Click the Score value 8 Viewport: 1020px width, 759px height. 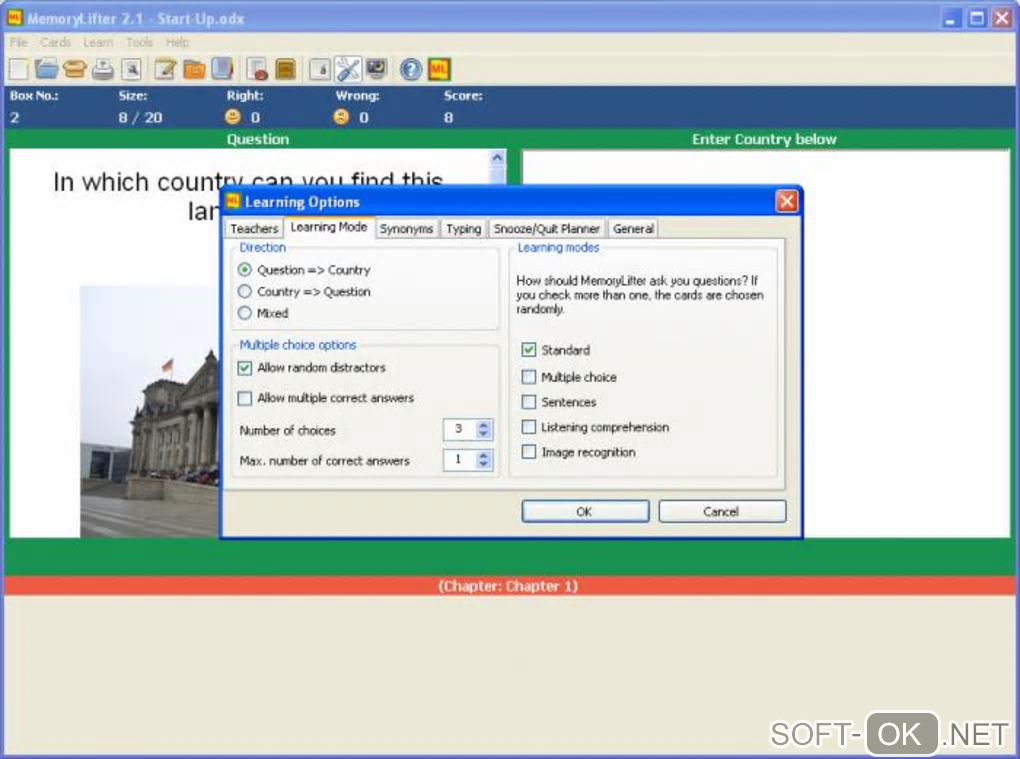click(448, 118)
